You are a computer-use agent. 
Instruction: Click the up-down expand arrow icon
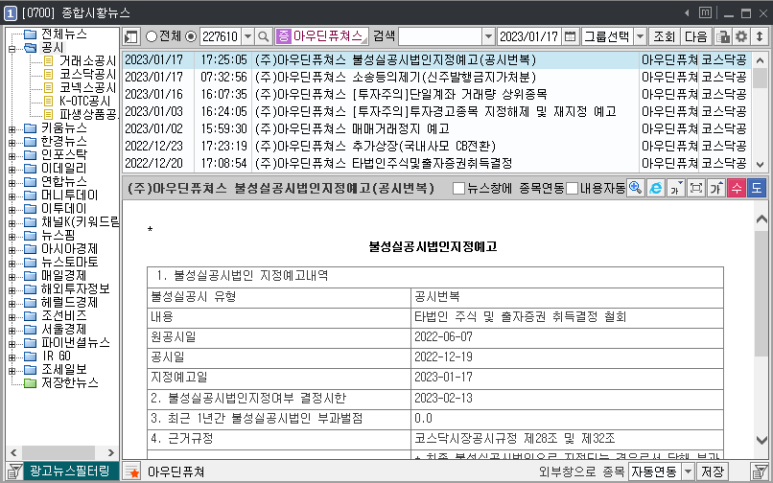(759, 36)
